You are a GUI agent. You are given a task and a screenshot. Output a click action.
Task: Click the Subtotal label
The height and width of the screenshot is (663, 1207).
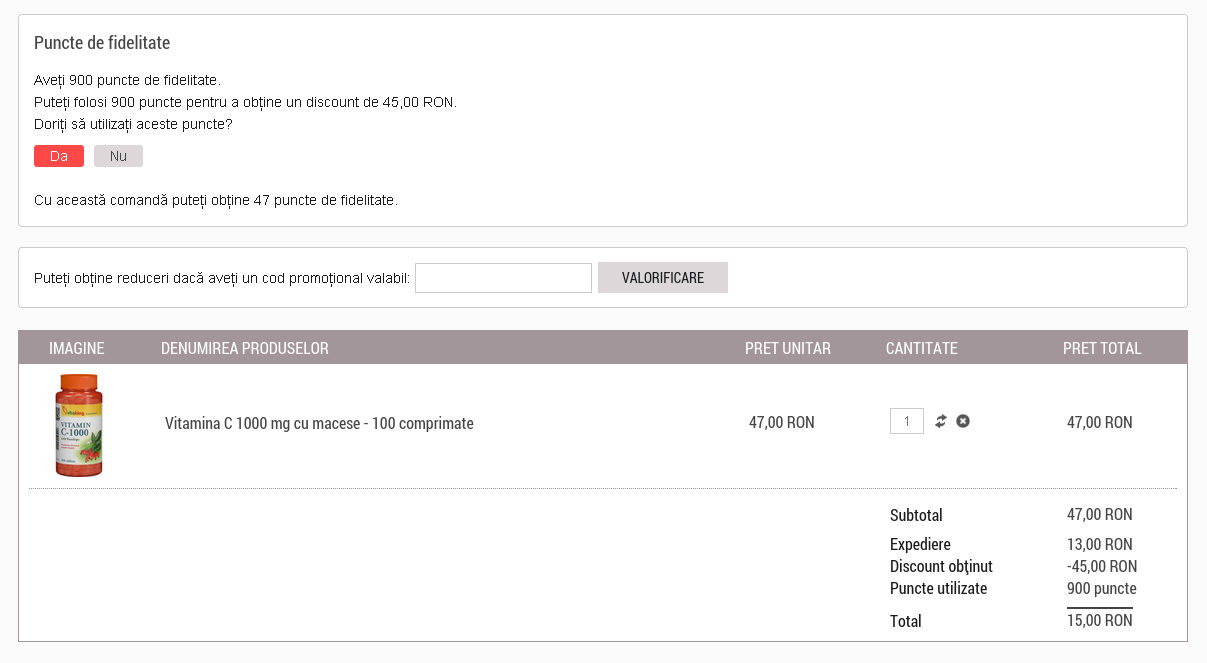(x=916, y=516)
